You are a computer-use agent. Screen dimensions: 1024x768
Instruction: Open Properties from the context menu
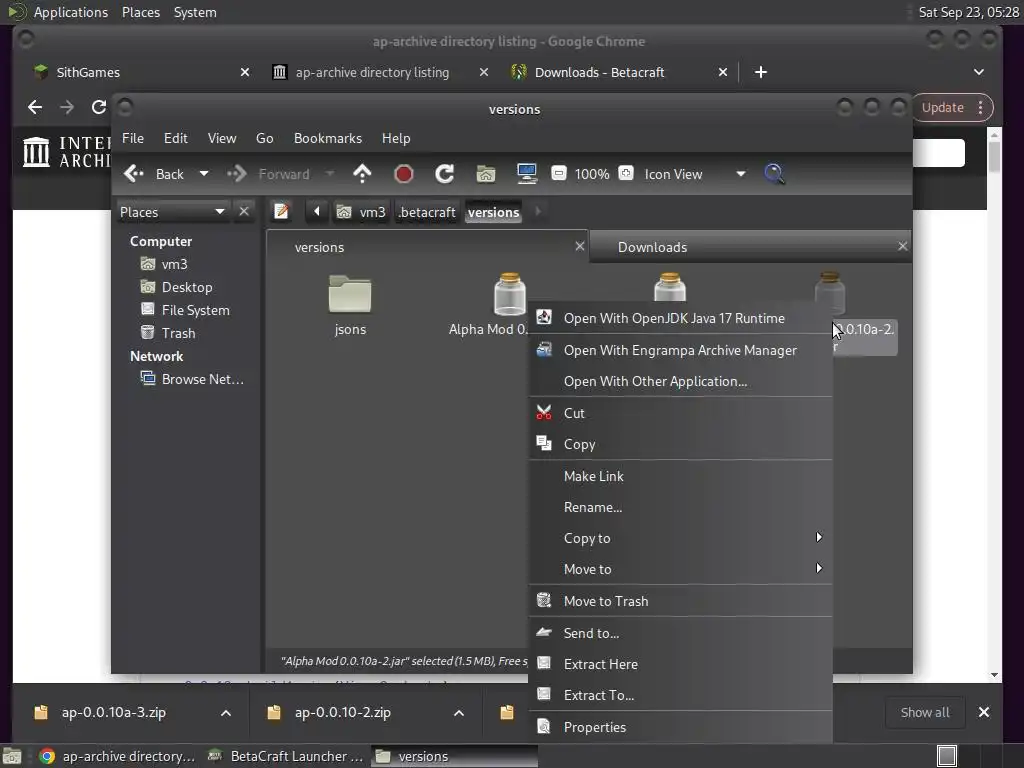click(680, 727)
